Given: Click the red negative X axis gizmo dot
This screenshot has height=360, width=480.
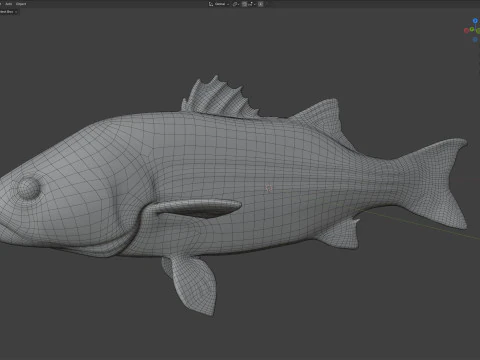Looking at the screenshot, I should [x=466, y=31].
